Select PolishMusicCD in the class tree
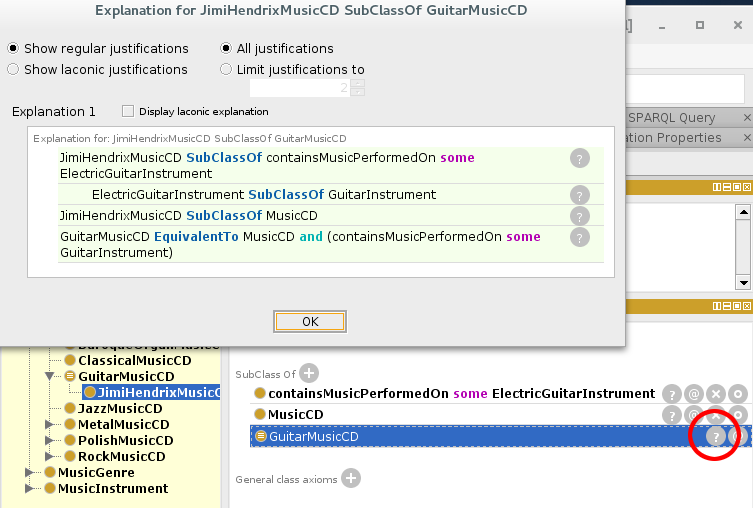The width and height of the screenshot is (753, 508). 125,440
